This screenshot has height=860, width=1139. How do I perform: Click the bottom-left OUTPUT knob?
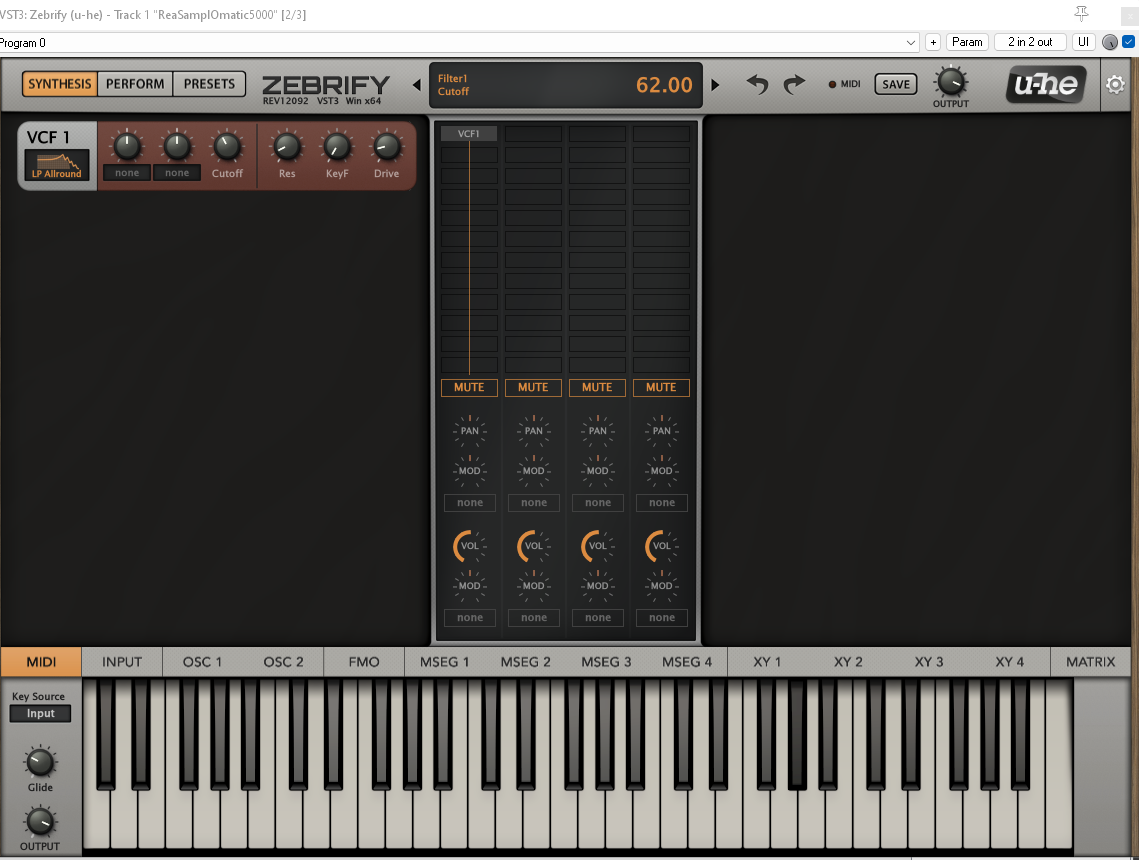[x=40, y=822]
